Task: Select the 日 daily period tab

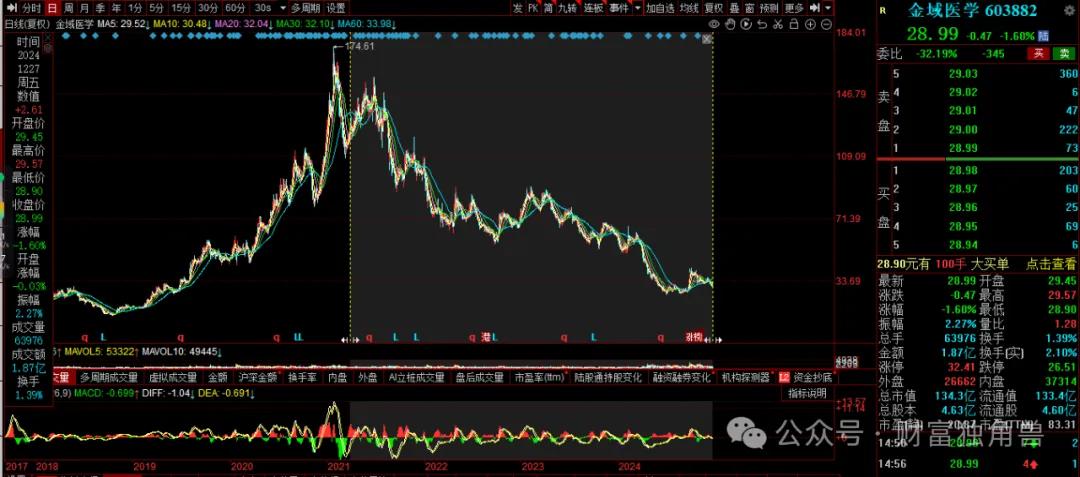Action: (52, 8)
